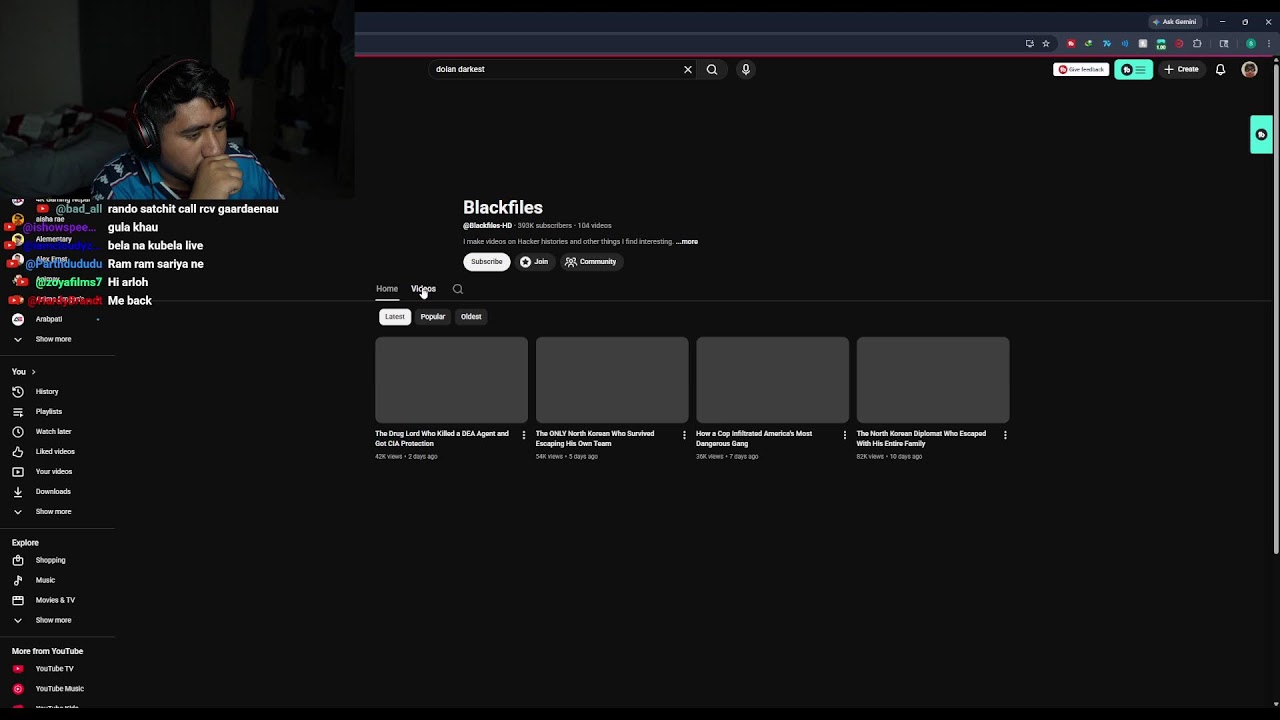
Task: Select the Latest filter chip
Action: pos(395,317)
